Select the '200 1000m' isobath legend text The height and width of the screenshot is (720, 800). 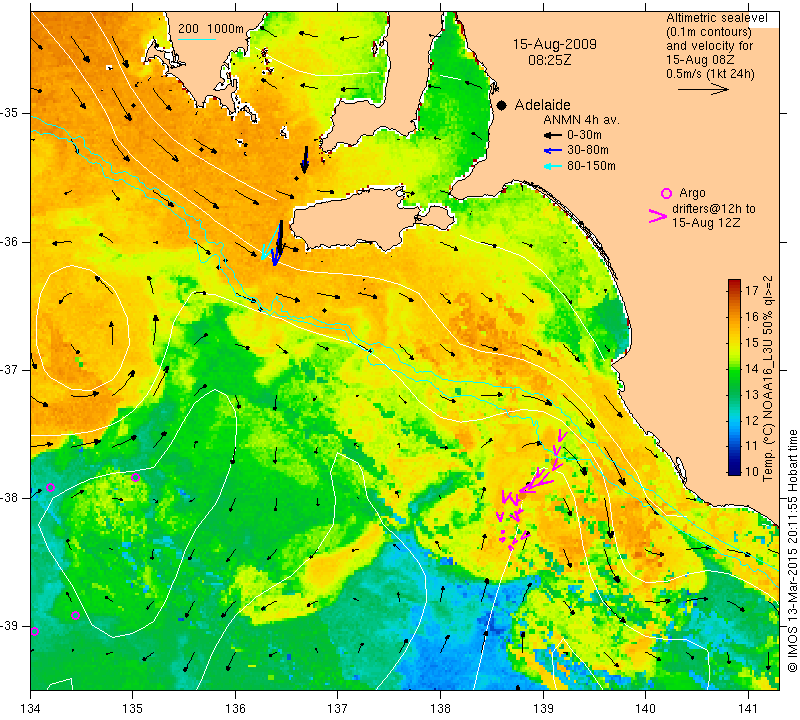[x=211, y=29]
